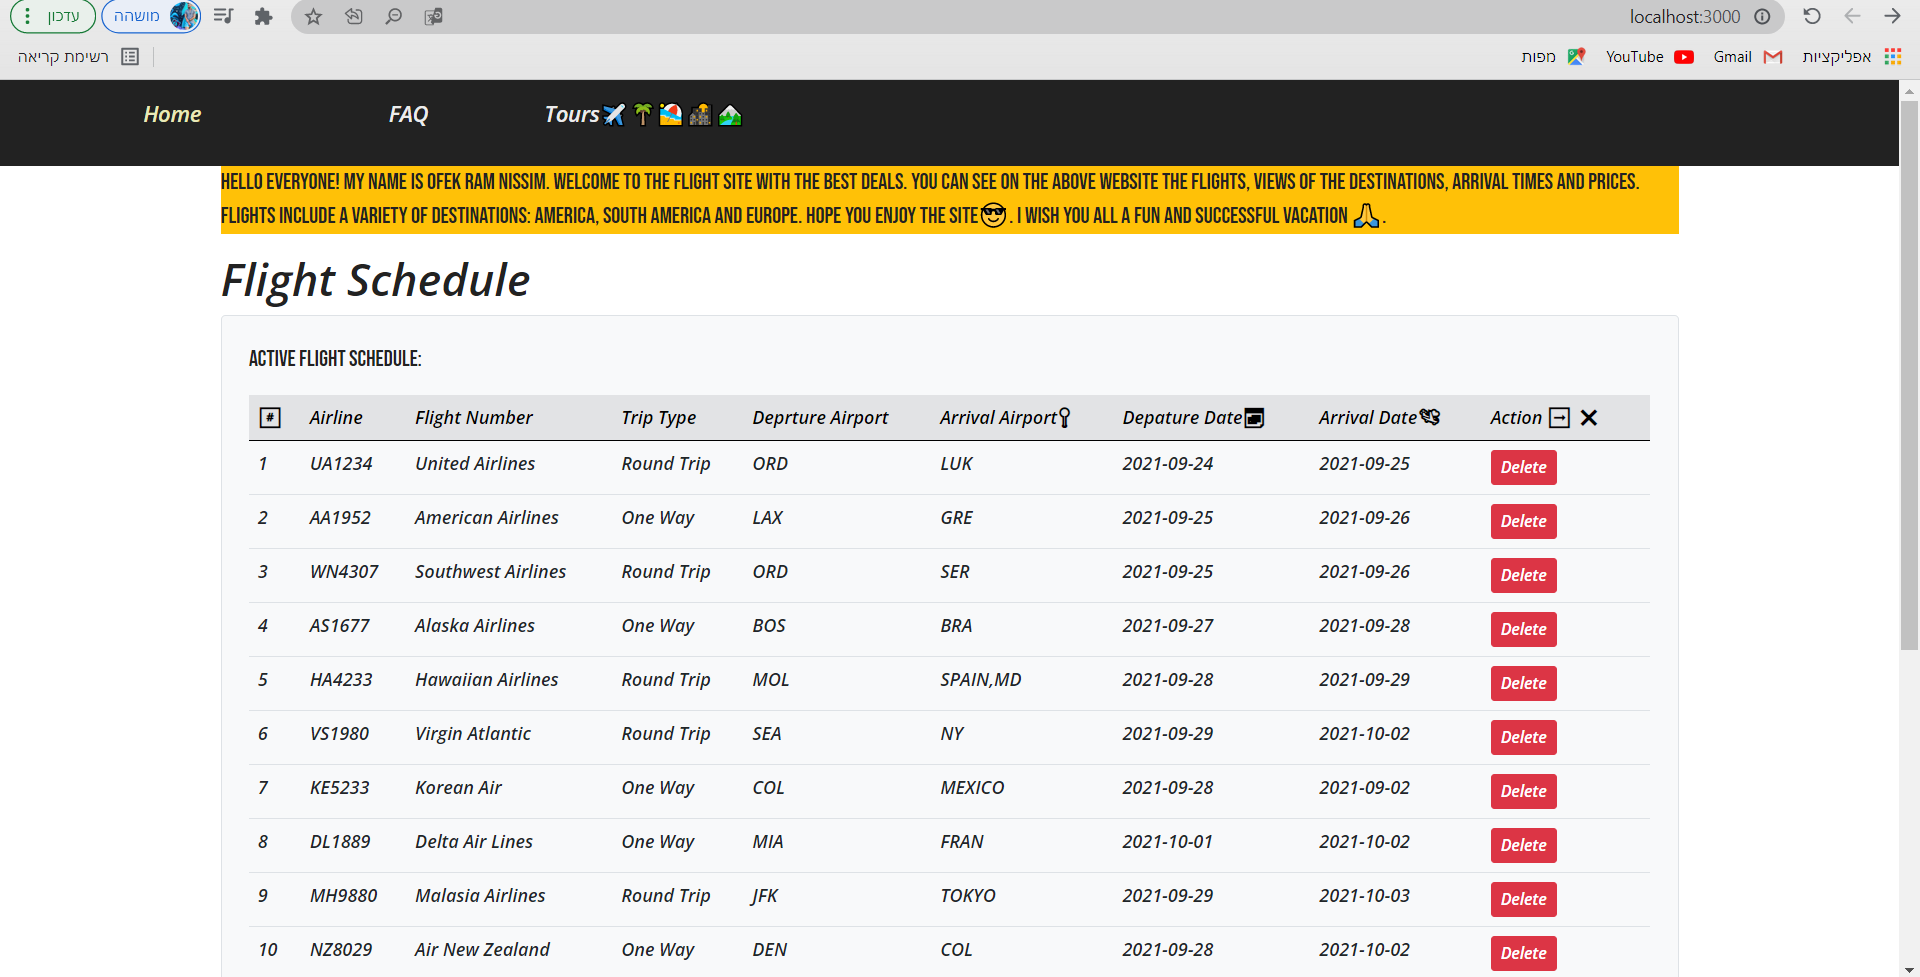Open the Gmail bookmark
The image size is (1920, 977).
click(x=1746, y=57)
